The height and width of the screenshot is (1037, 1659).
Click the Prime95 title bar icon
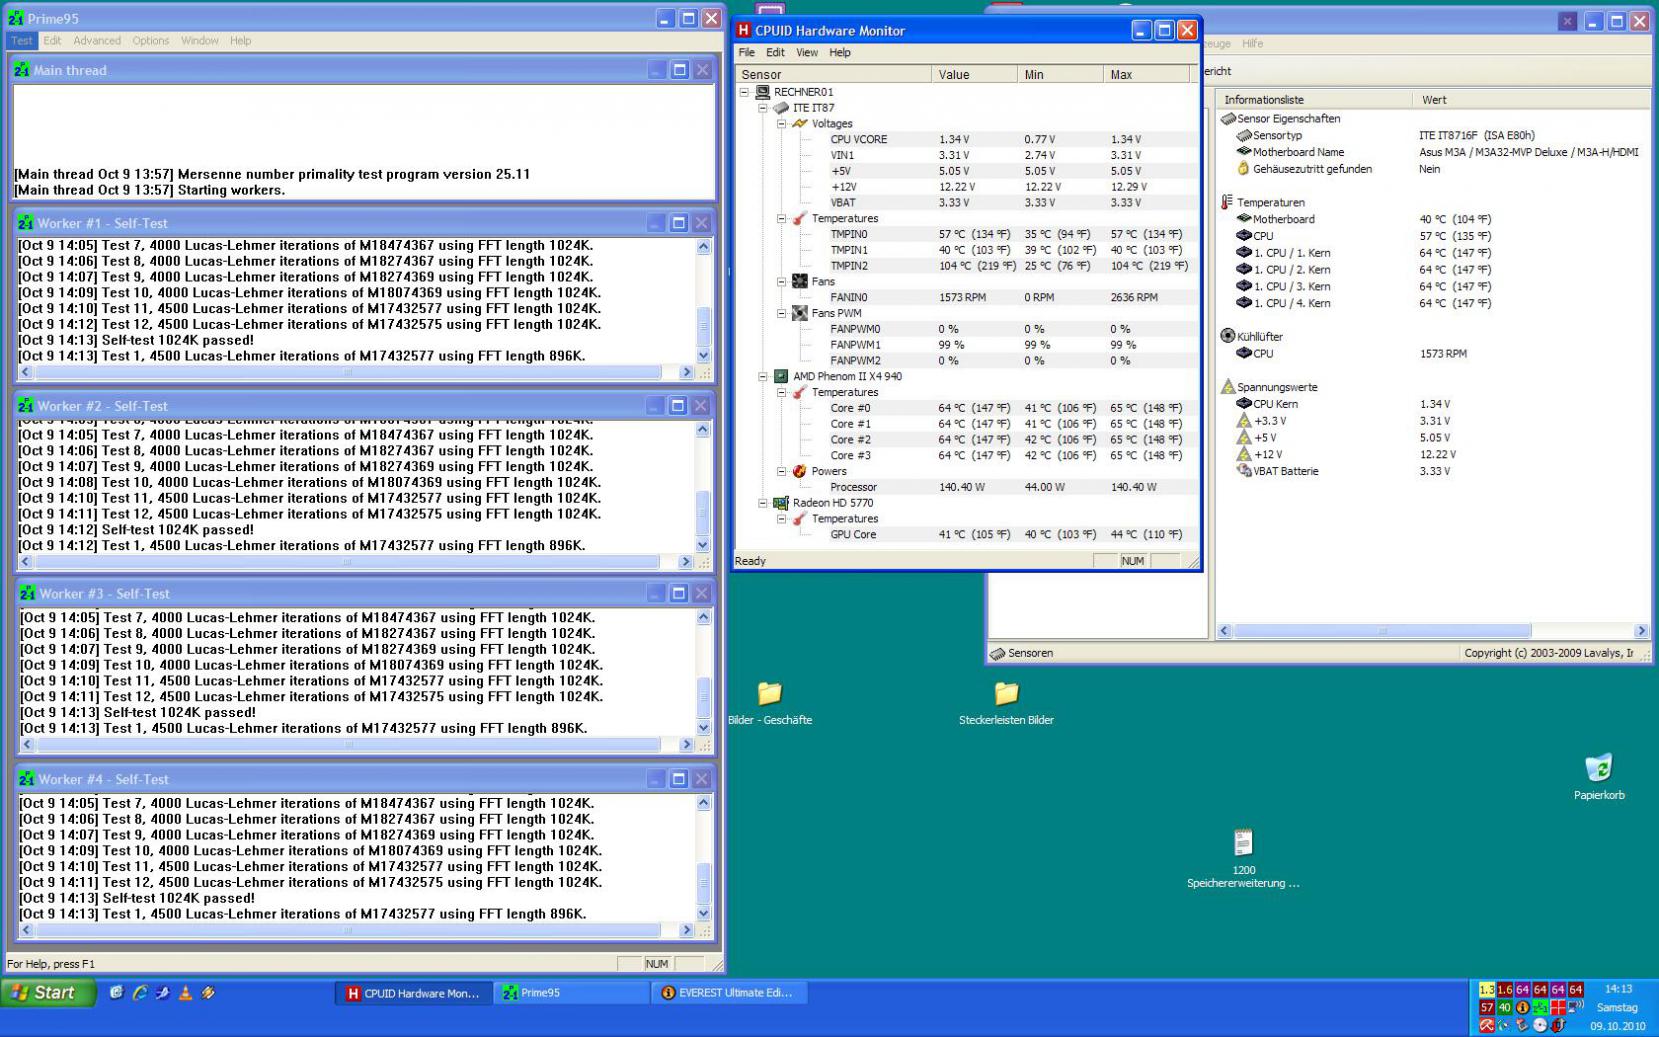point(16,18)
